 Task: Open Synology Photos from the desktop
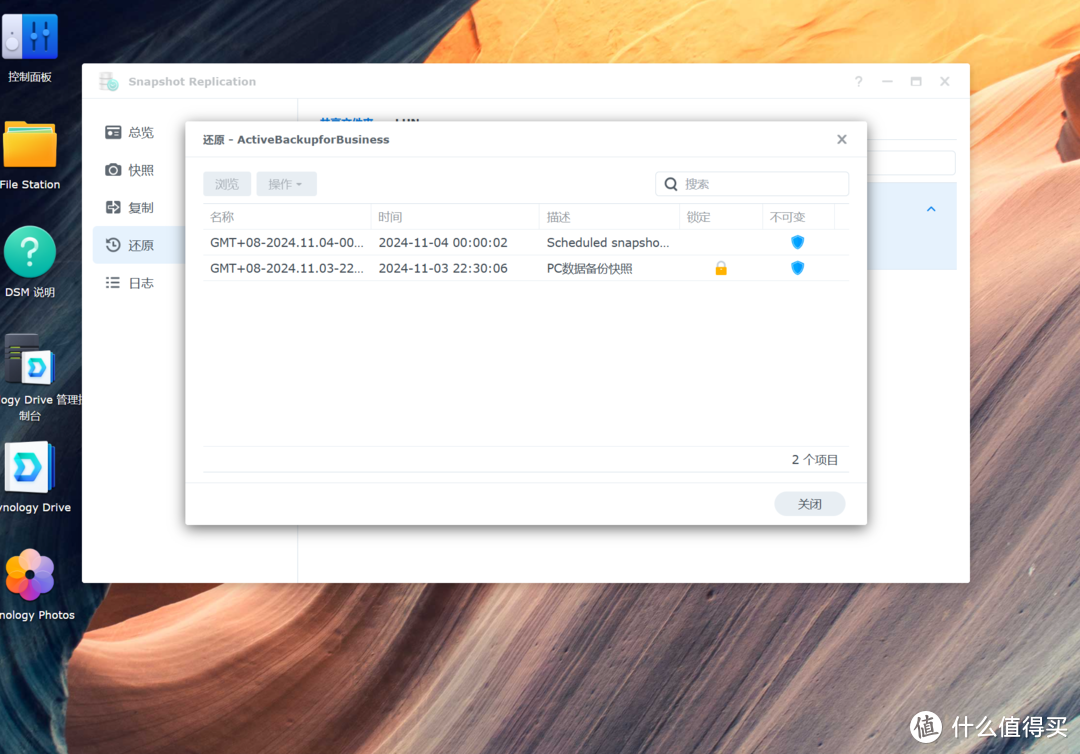coord(30,576)
